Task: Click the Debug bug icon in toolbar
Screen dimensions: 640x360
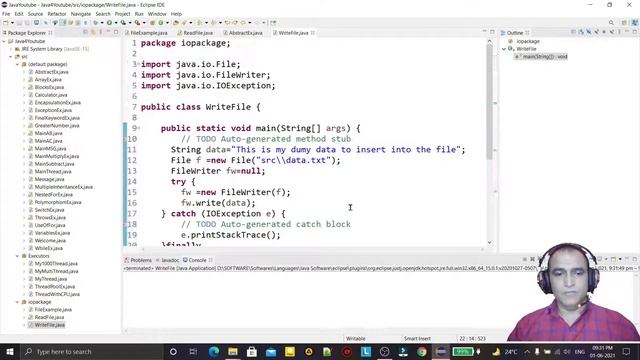Action: 96,23
